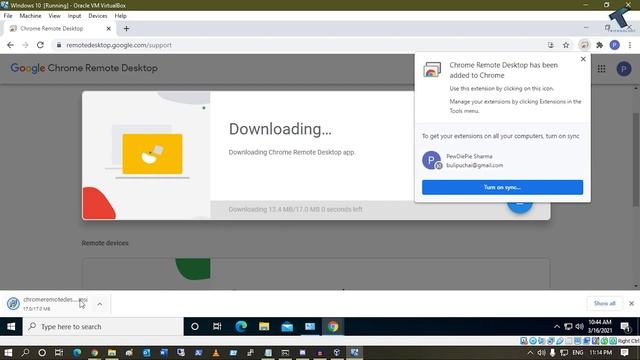Open the Chrome profile avatar in the toolbar
Screen dimensions: 640x360
click(x=615, y=45)
